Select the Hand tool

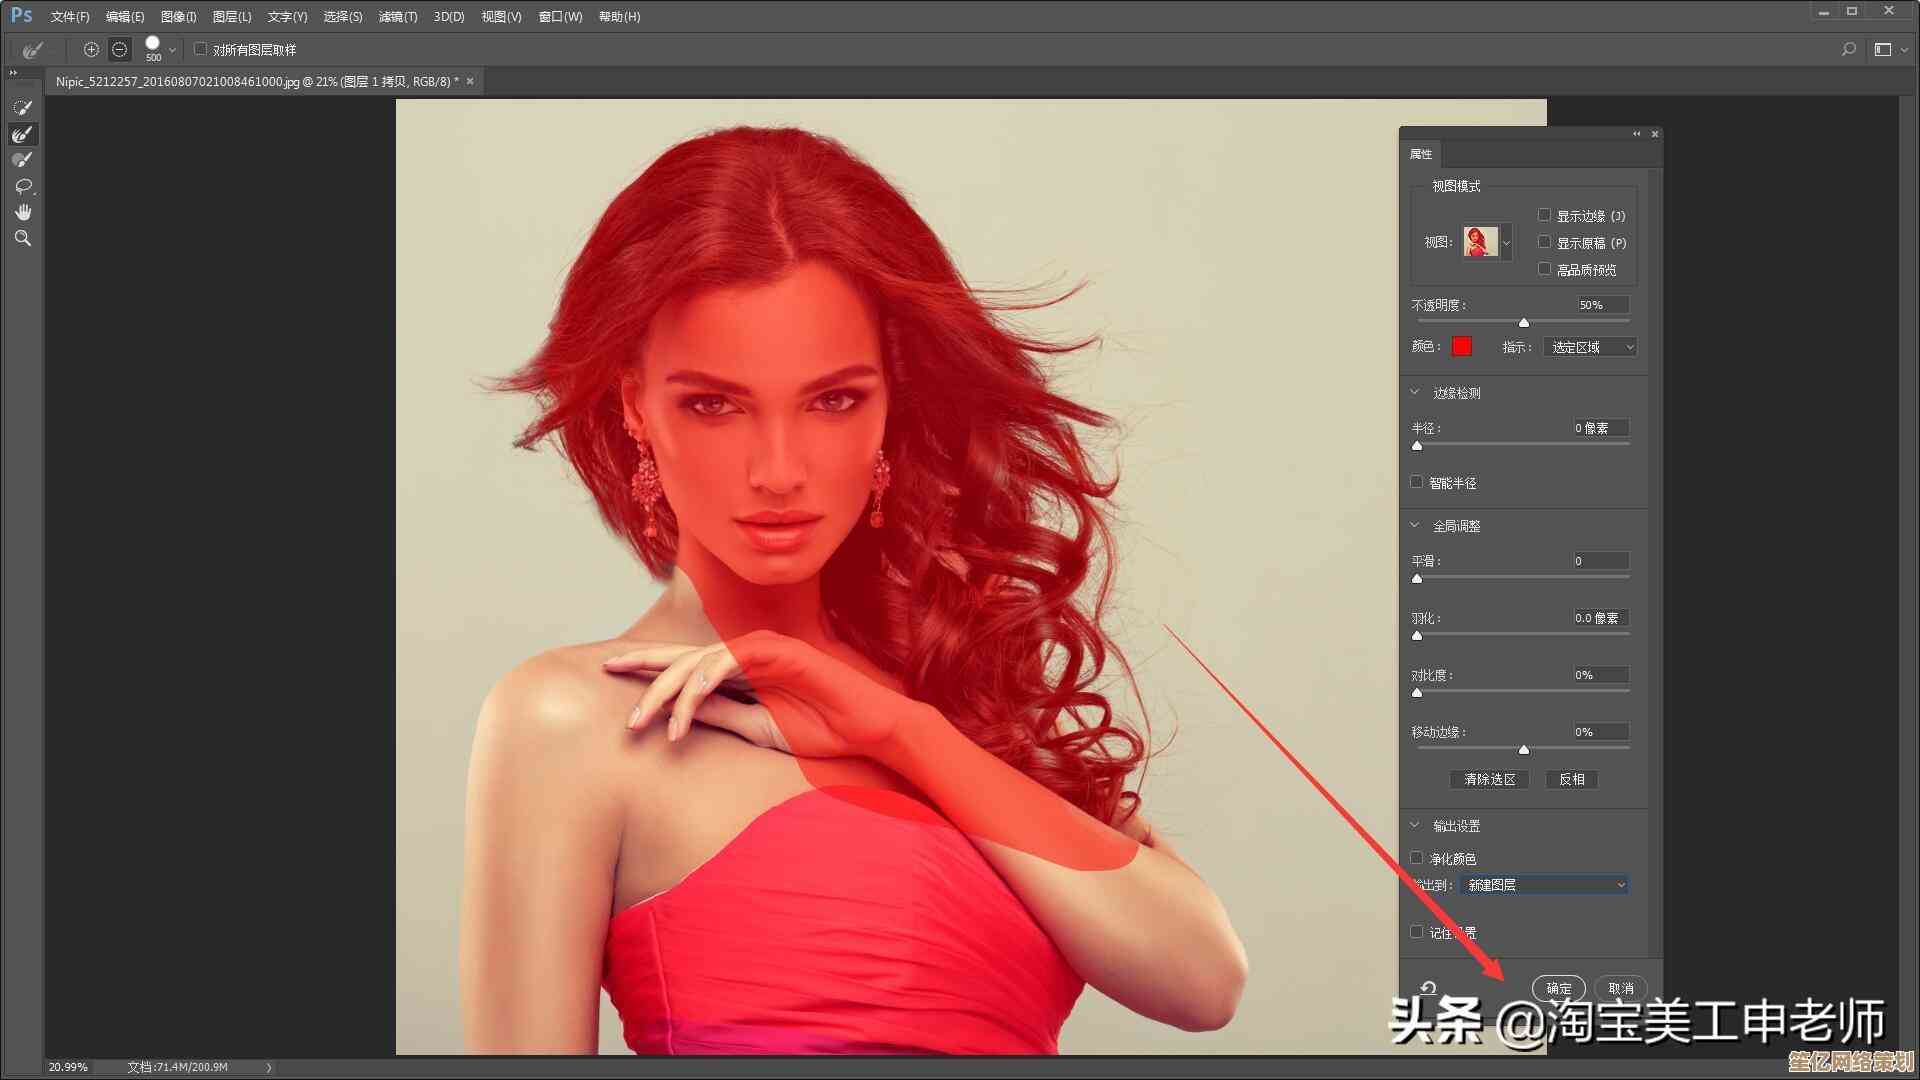[x=23, y=212]
